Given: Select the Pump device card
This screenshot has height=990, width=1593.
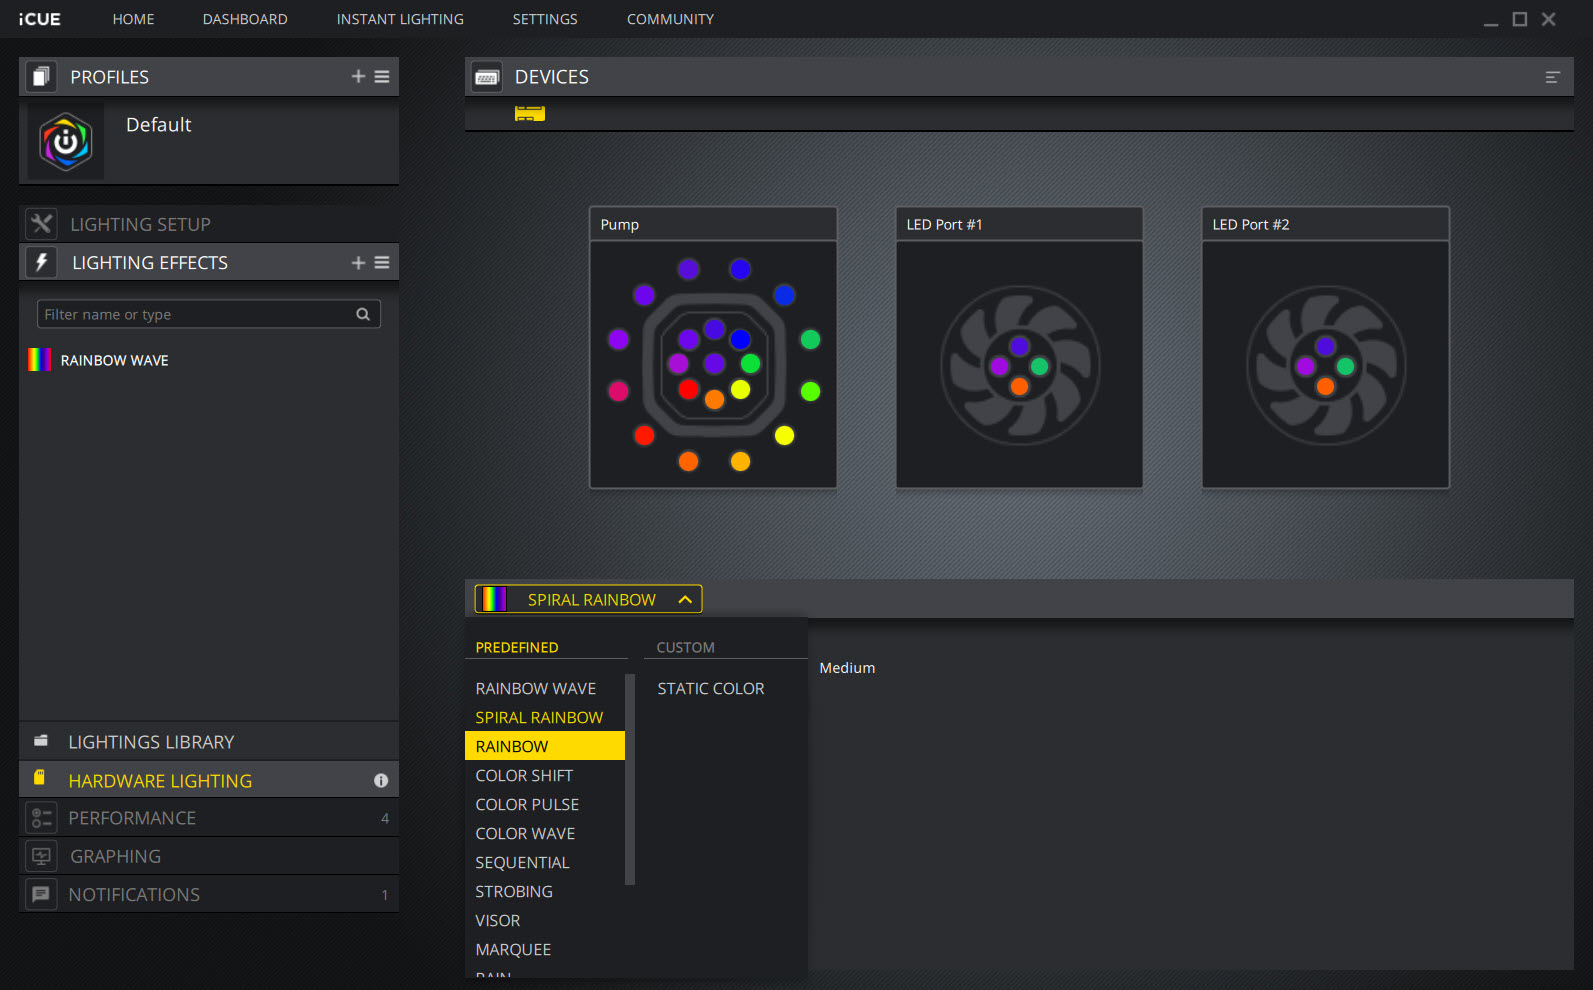Looking at the screenshot, I should [x=713, y=347].
